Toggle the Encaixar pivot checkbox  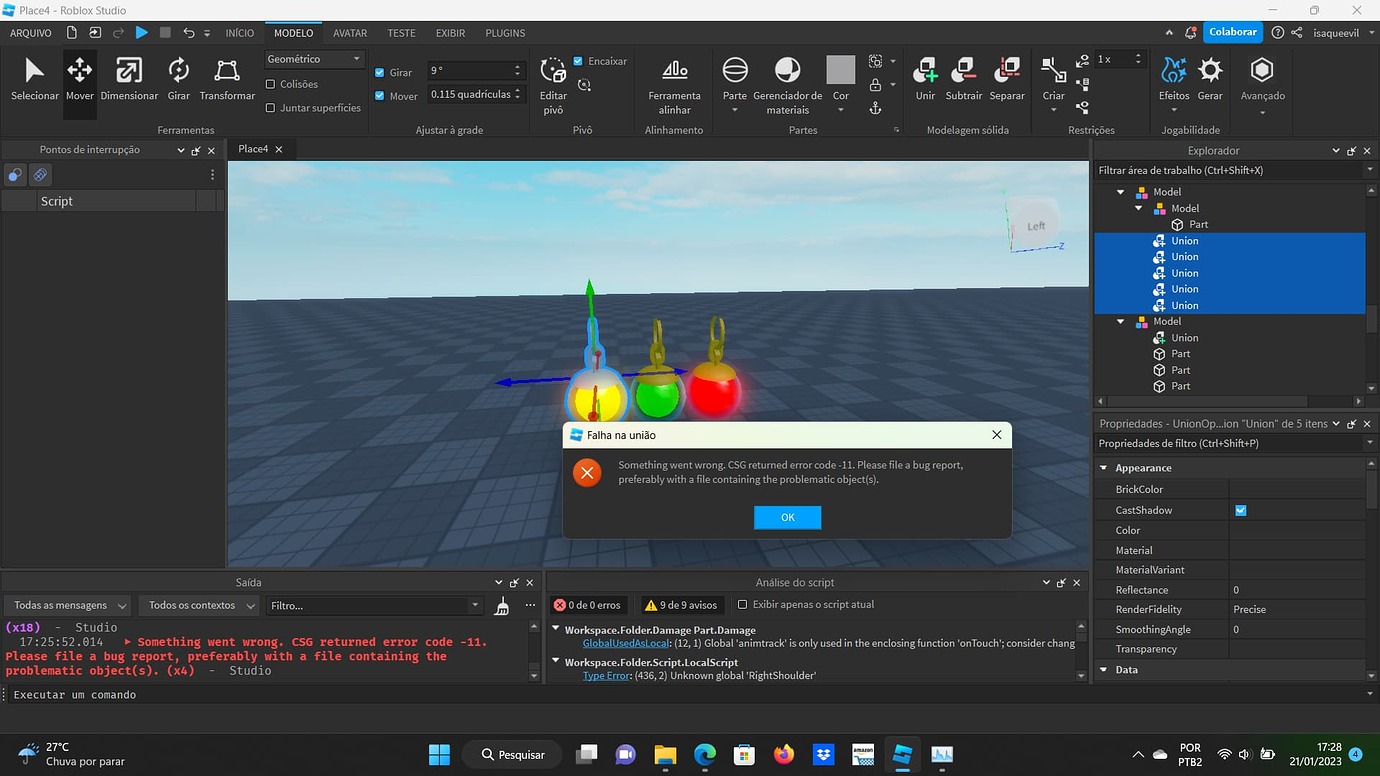[x=578, y=61]
